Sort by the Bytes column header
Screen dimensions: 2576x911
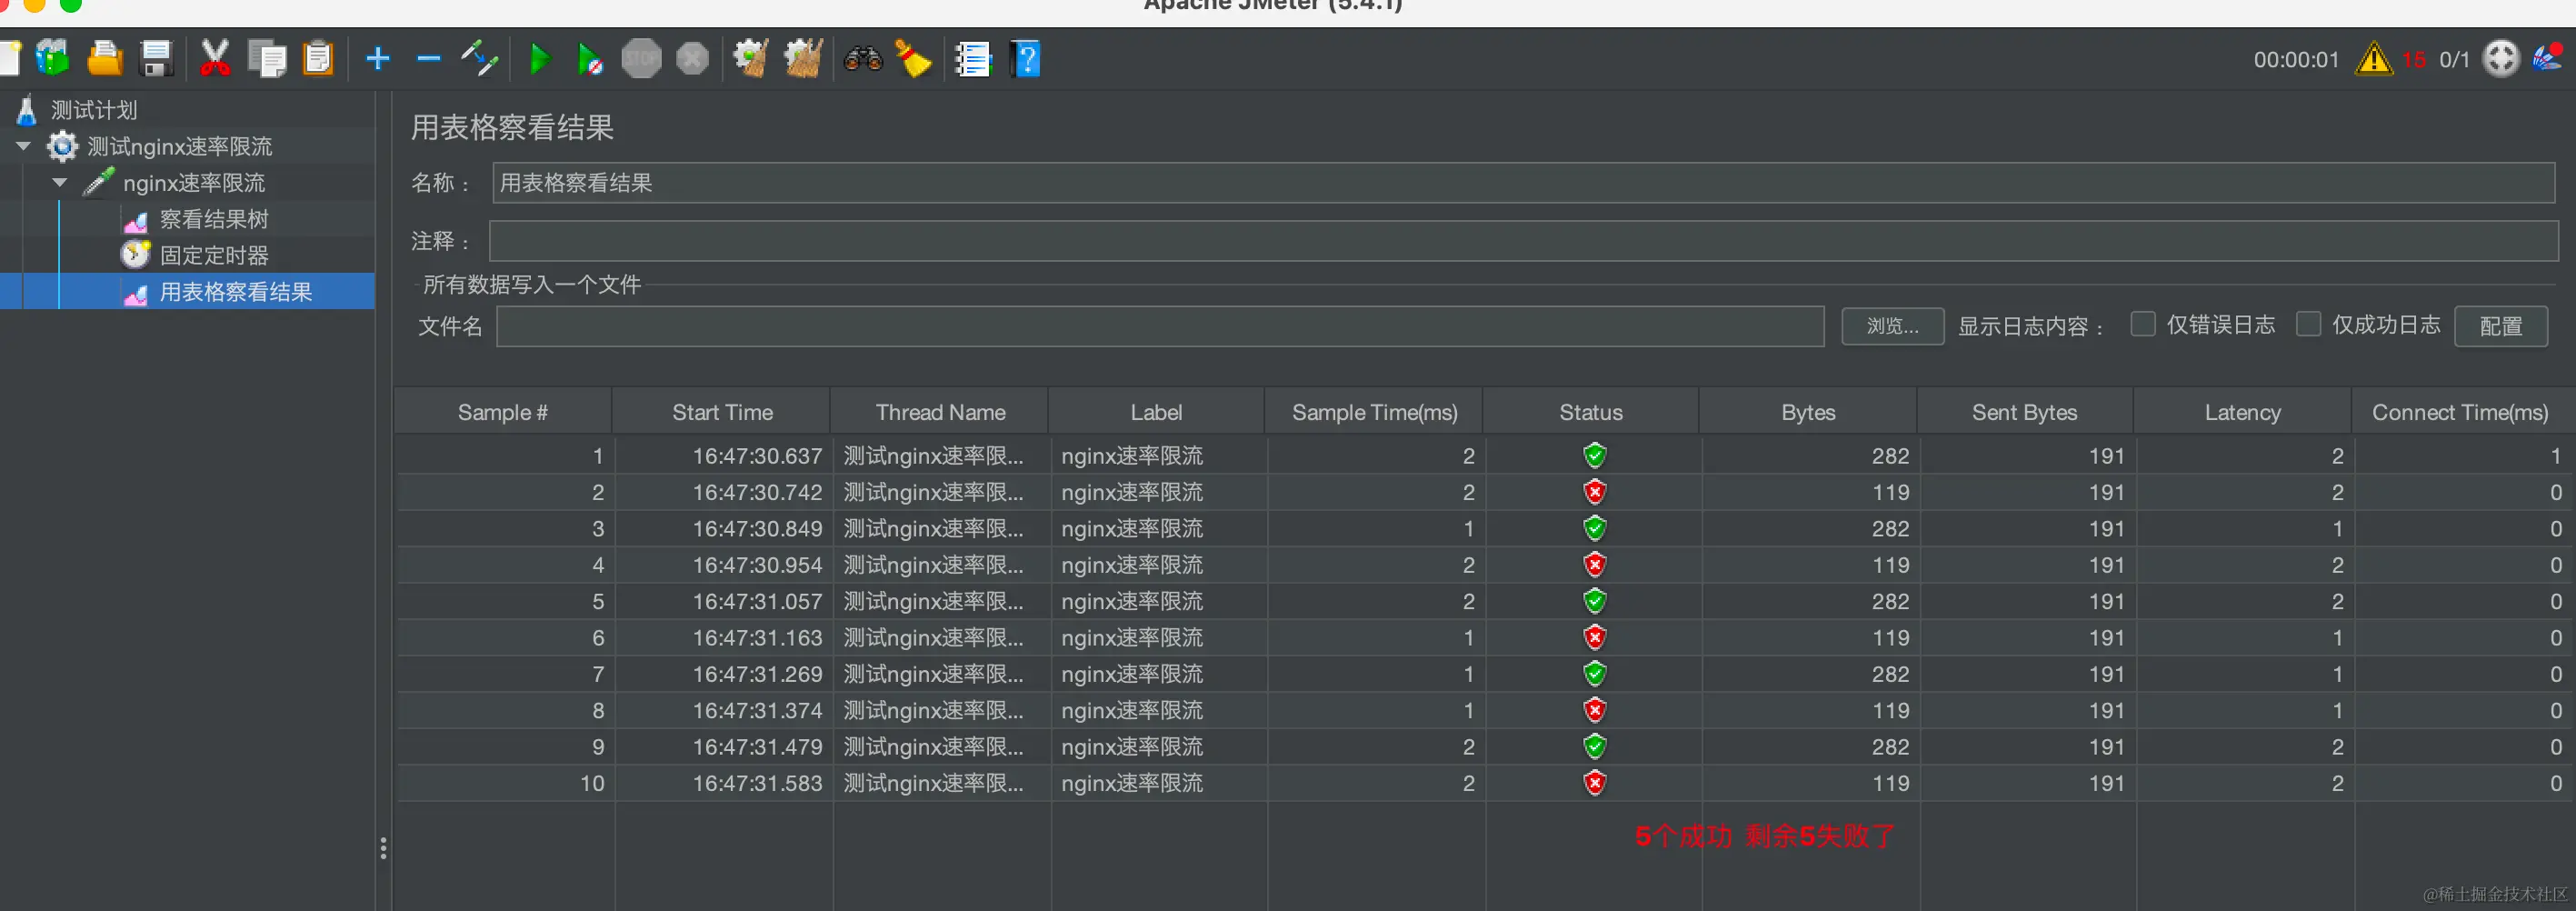(1808, 412)
